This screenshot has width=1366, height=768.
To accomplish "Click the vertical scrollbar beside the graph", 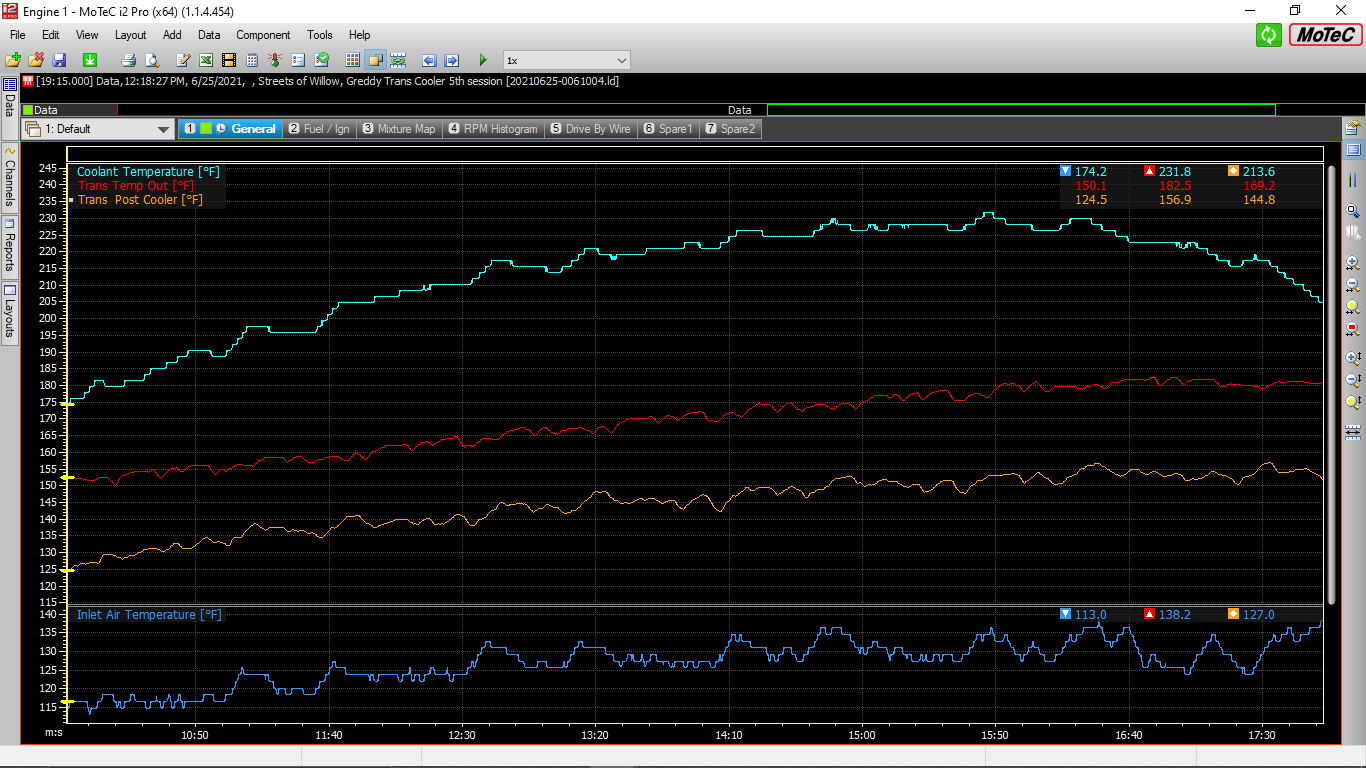I will click(x=1331, y=380).
